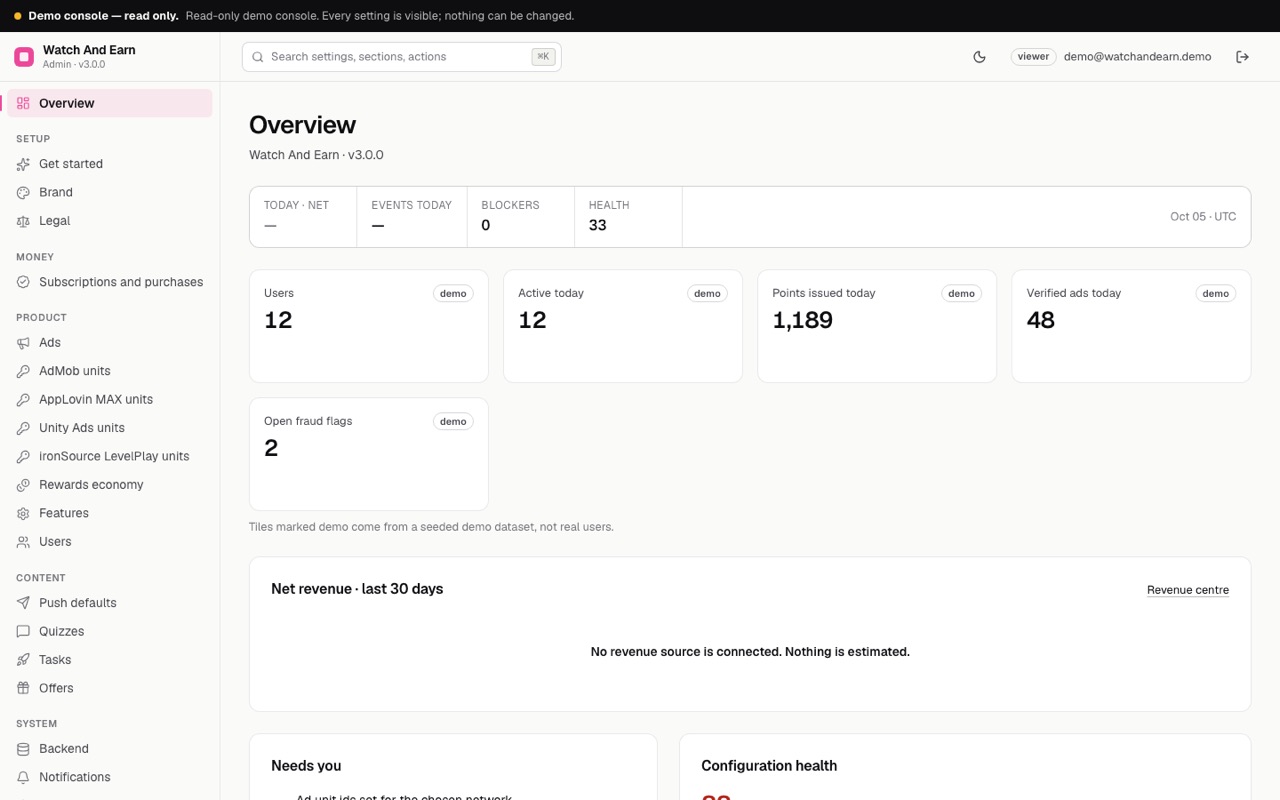Click the Quizzes chat bubble icon
This screenshot has width=1280, height=800.
(23, 631)
